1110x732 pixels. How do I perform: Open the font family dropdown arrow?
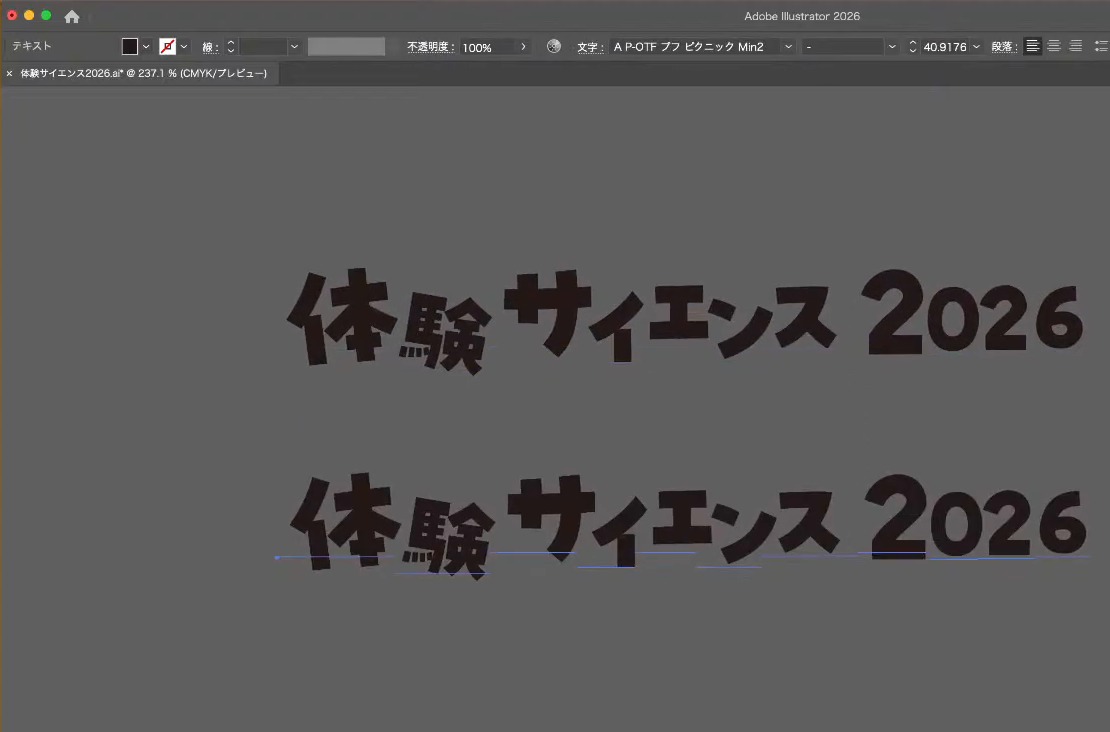[x=789, y=47]
